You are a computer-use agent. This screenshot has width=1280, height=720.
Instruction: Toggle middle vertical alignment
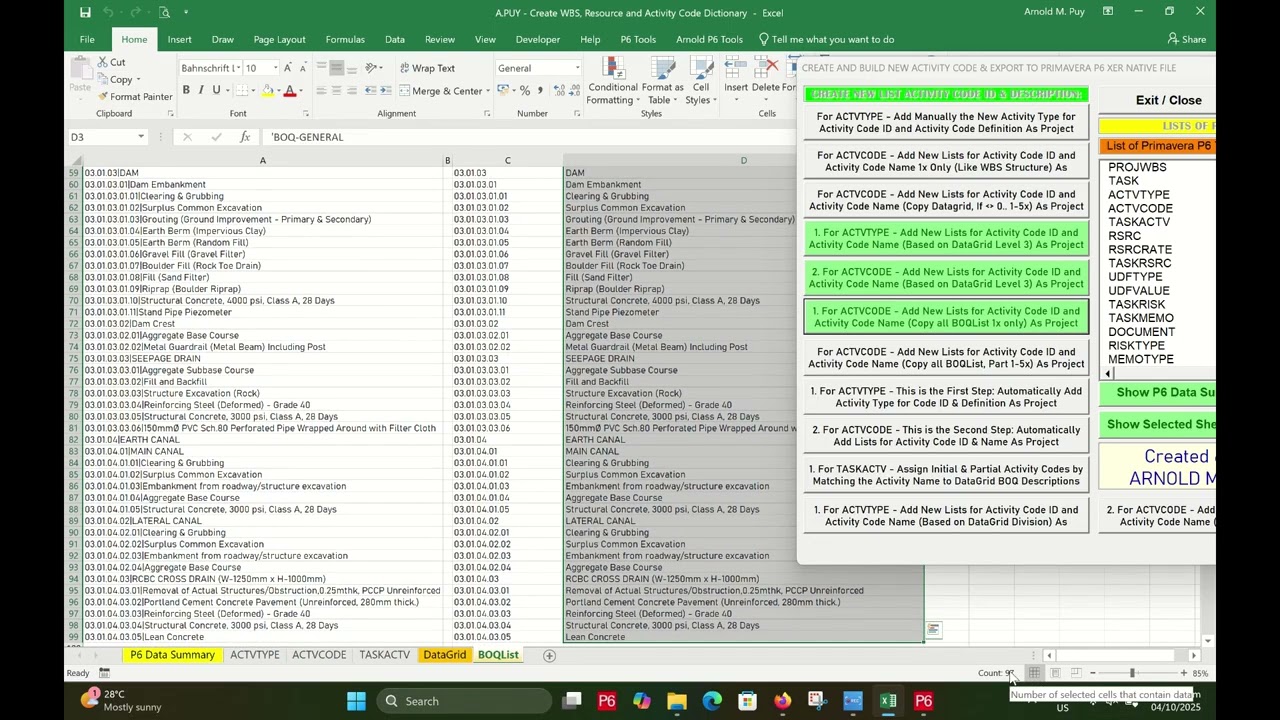(x=336, y=68)
